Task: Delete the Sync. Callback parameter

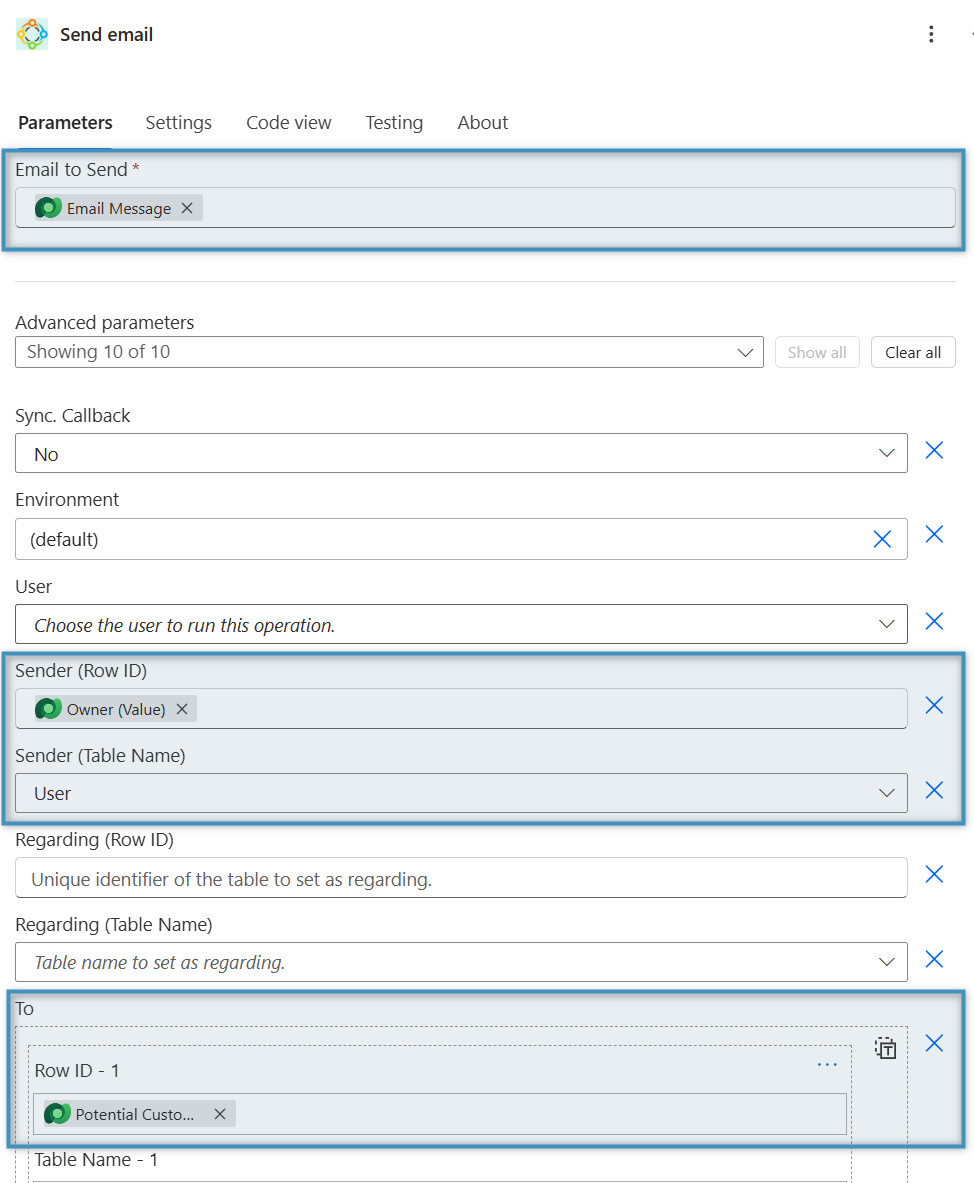Action: point(934,451)
